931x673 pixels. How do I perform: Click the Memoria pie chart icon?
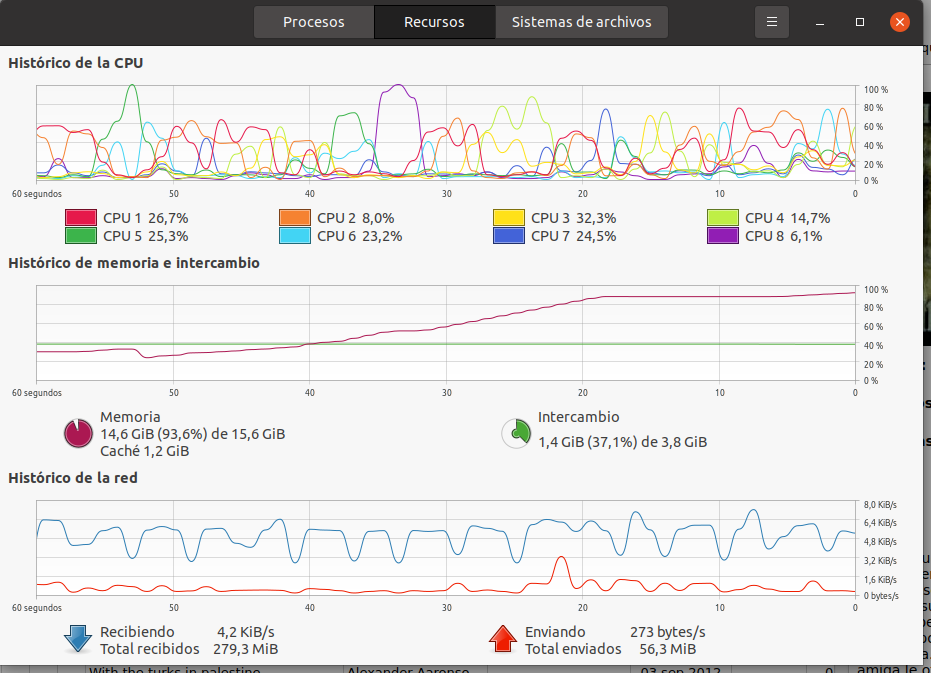coord(78,433)
